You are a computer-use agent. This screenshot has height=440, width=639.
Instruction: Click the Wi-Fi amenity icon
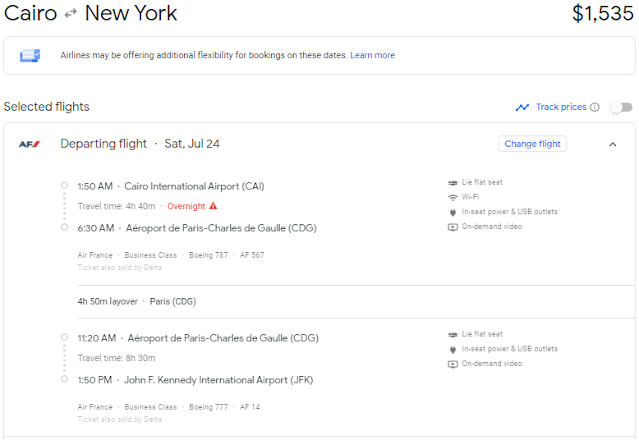(x=452, y=197)
